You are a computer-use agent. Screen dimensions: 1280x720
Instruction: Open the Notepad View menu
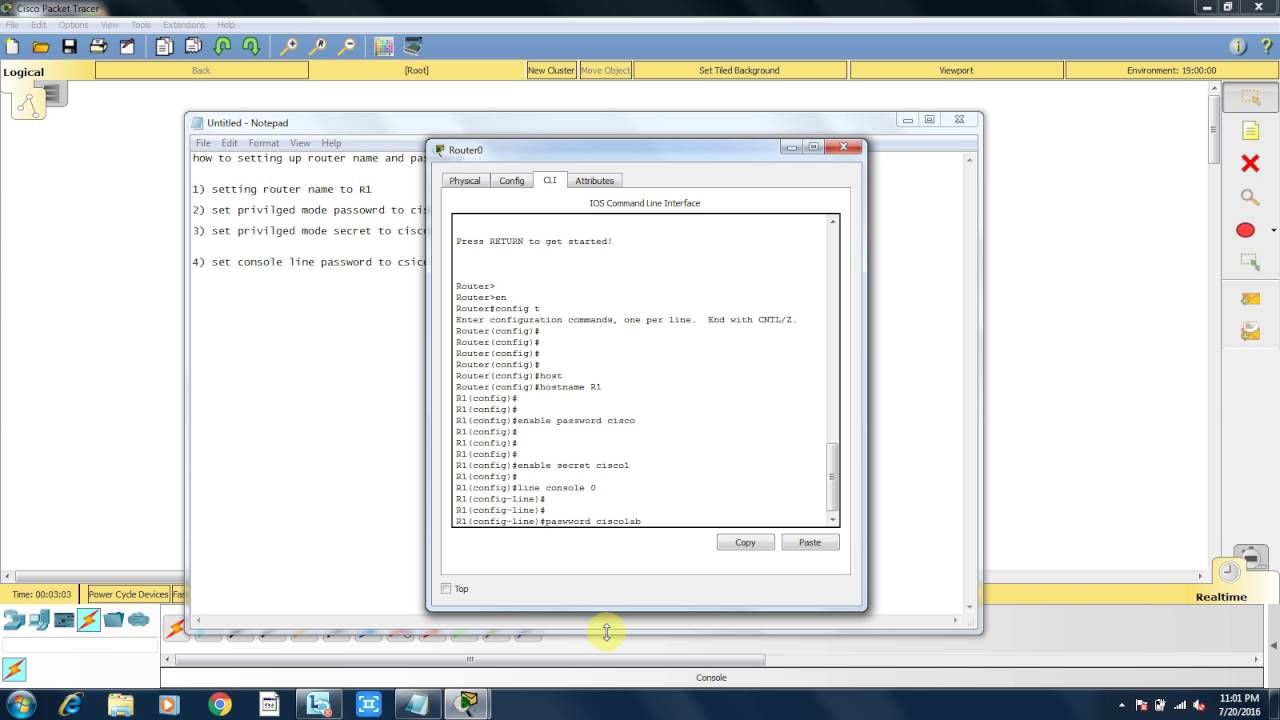tap(300, 143)
